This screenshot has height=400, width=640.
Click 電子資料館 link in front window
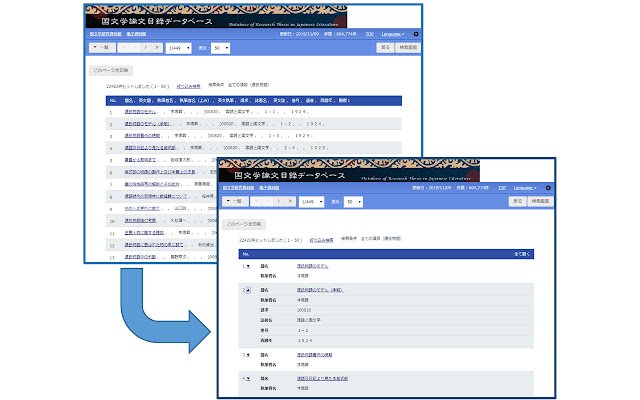[269, 188]
